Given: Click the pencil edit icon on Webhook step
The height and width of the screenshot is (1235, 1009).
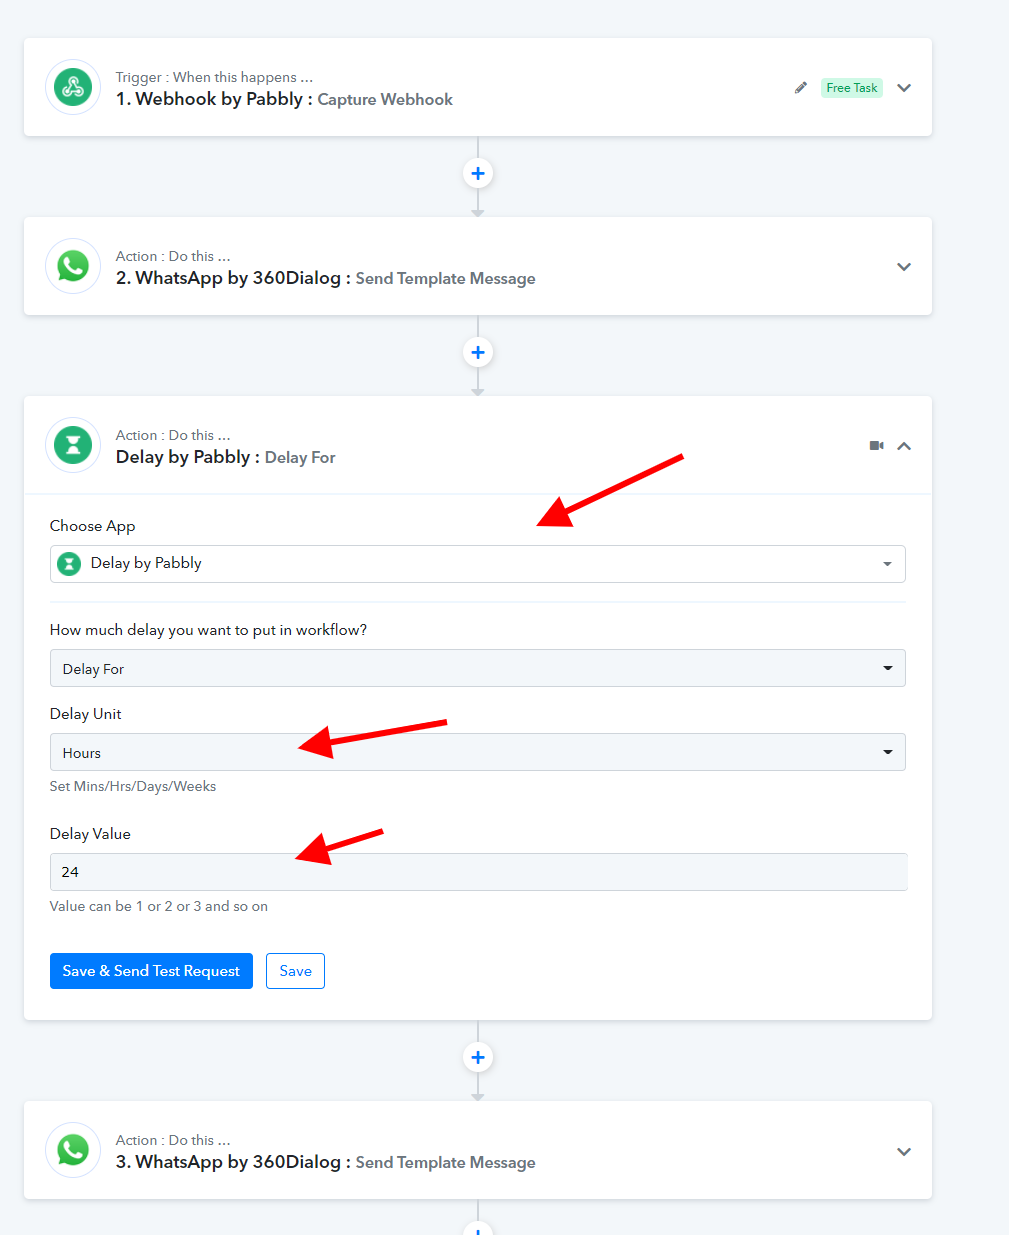Looking at the screenshot, I should point(800,88).
